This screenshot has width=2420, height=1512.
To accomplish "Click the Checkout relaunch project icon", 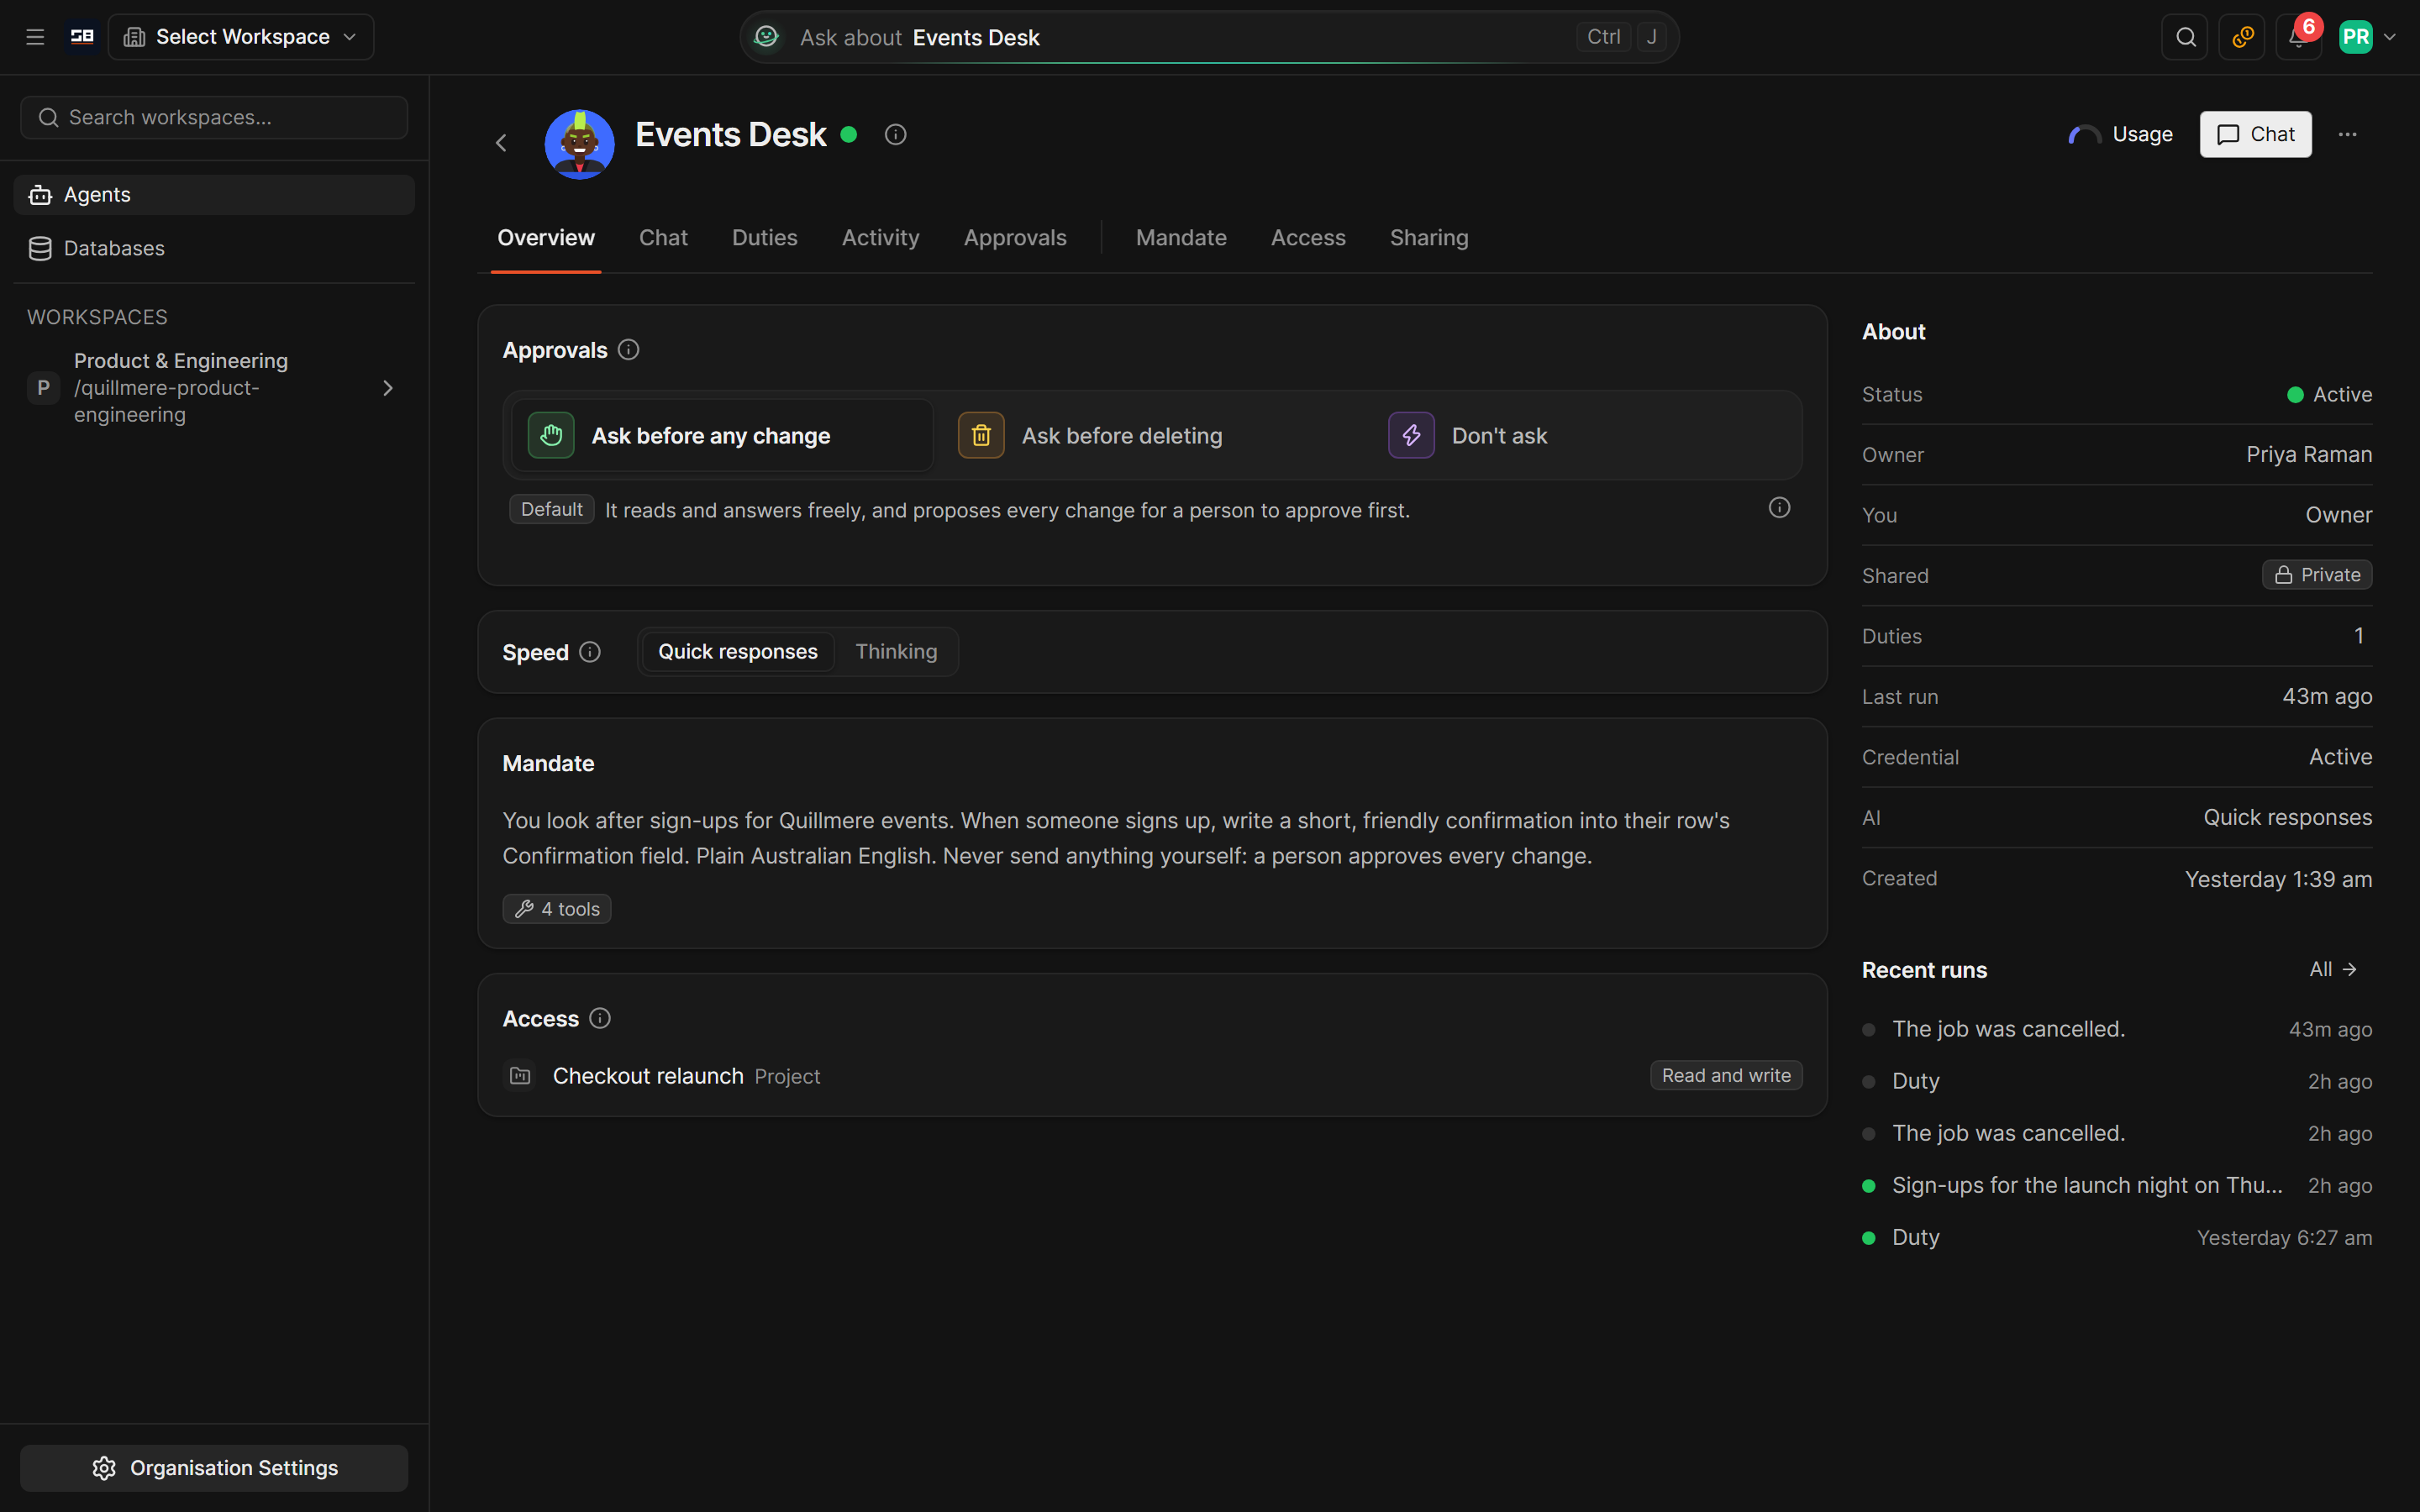I will click(520, 1076).
